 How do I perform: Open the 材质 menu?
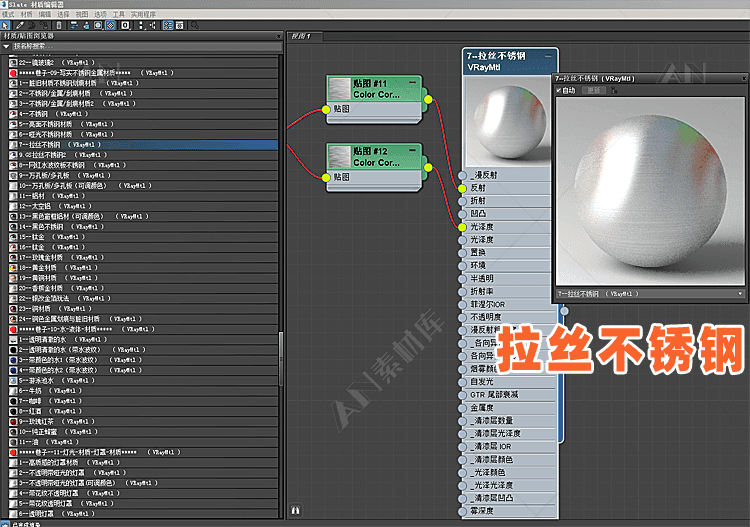point(25,14)
